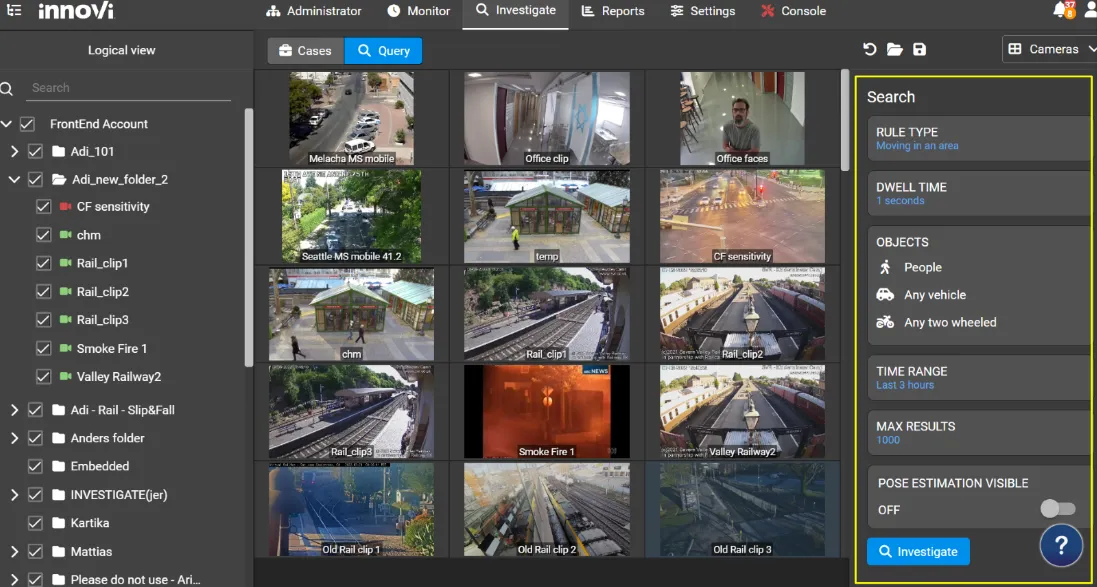
Task: Open the help question mark button
Action: [x=1061, y=545]
